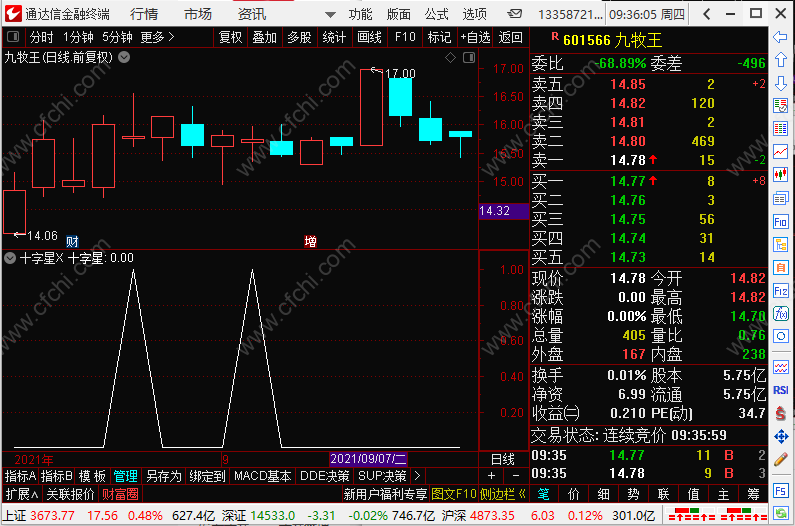Open the 市场 menu
The height and width of the screenshot is (526, 795).
coord(198,14)
